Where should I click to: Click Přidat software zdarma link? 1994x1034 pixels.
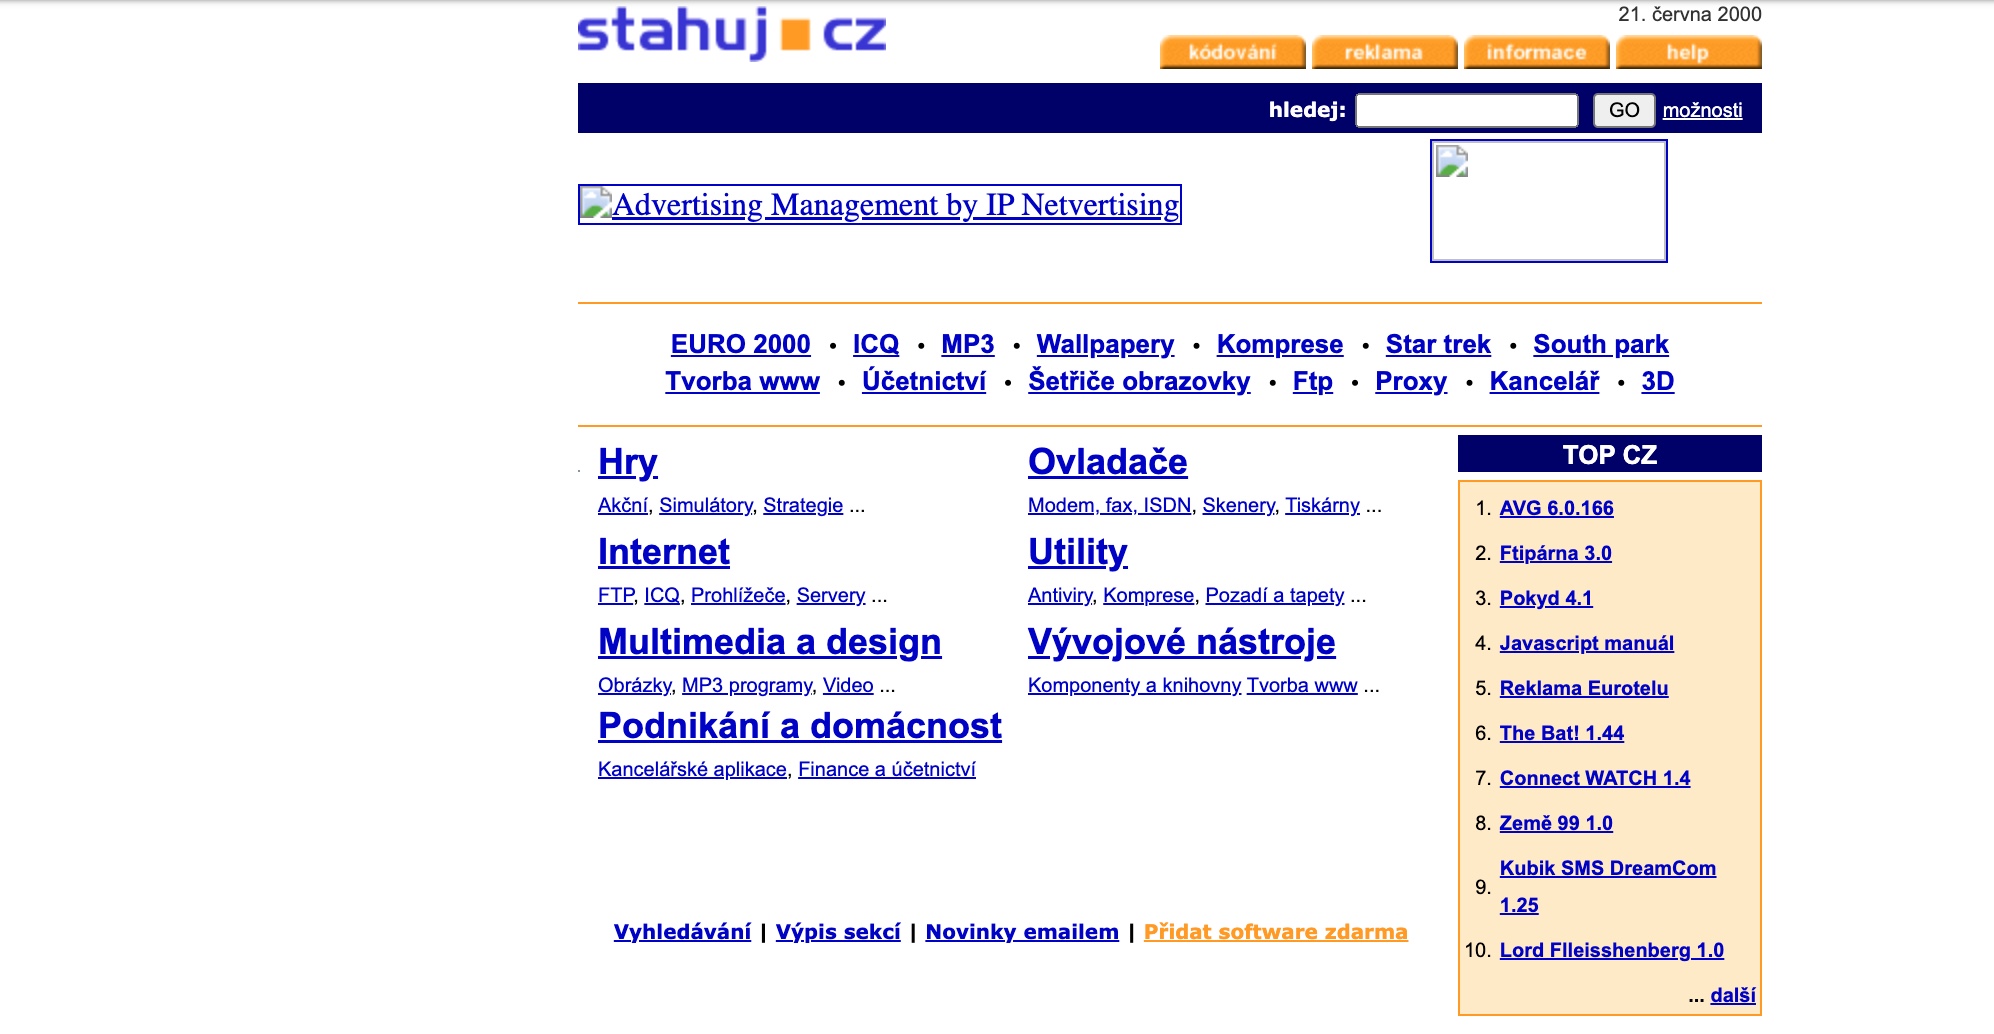pos(1276,932)
